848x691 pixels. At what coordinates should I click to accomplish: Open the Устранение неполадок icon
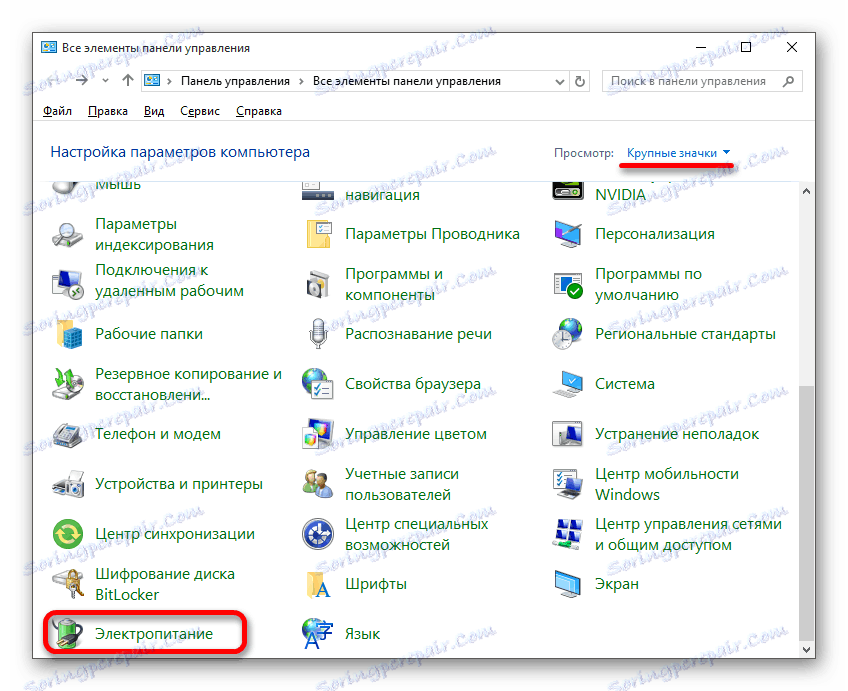[567, 434]
